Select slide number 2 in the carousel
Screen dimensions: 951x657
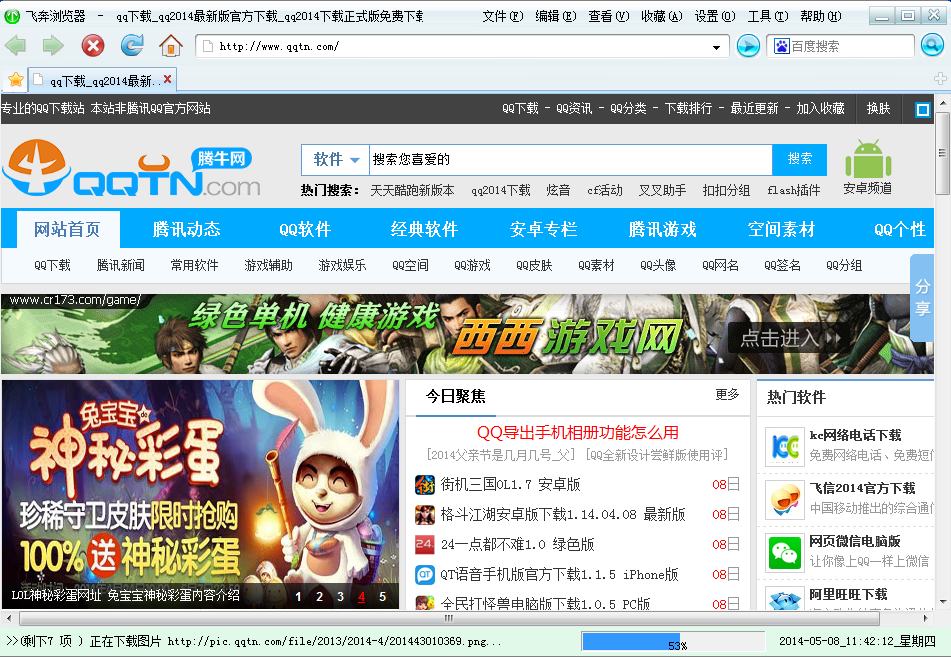click(x=319, y=596)
